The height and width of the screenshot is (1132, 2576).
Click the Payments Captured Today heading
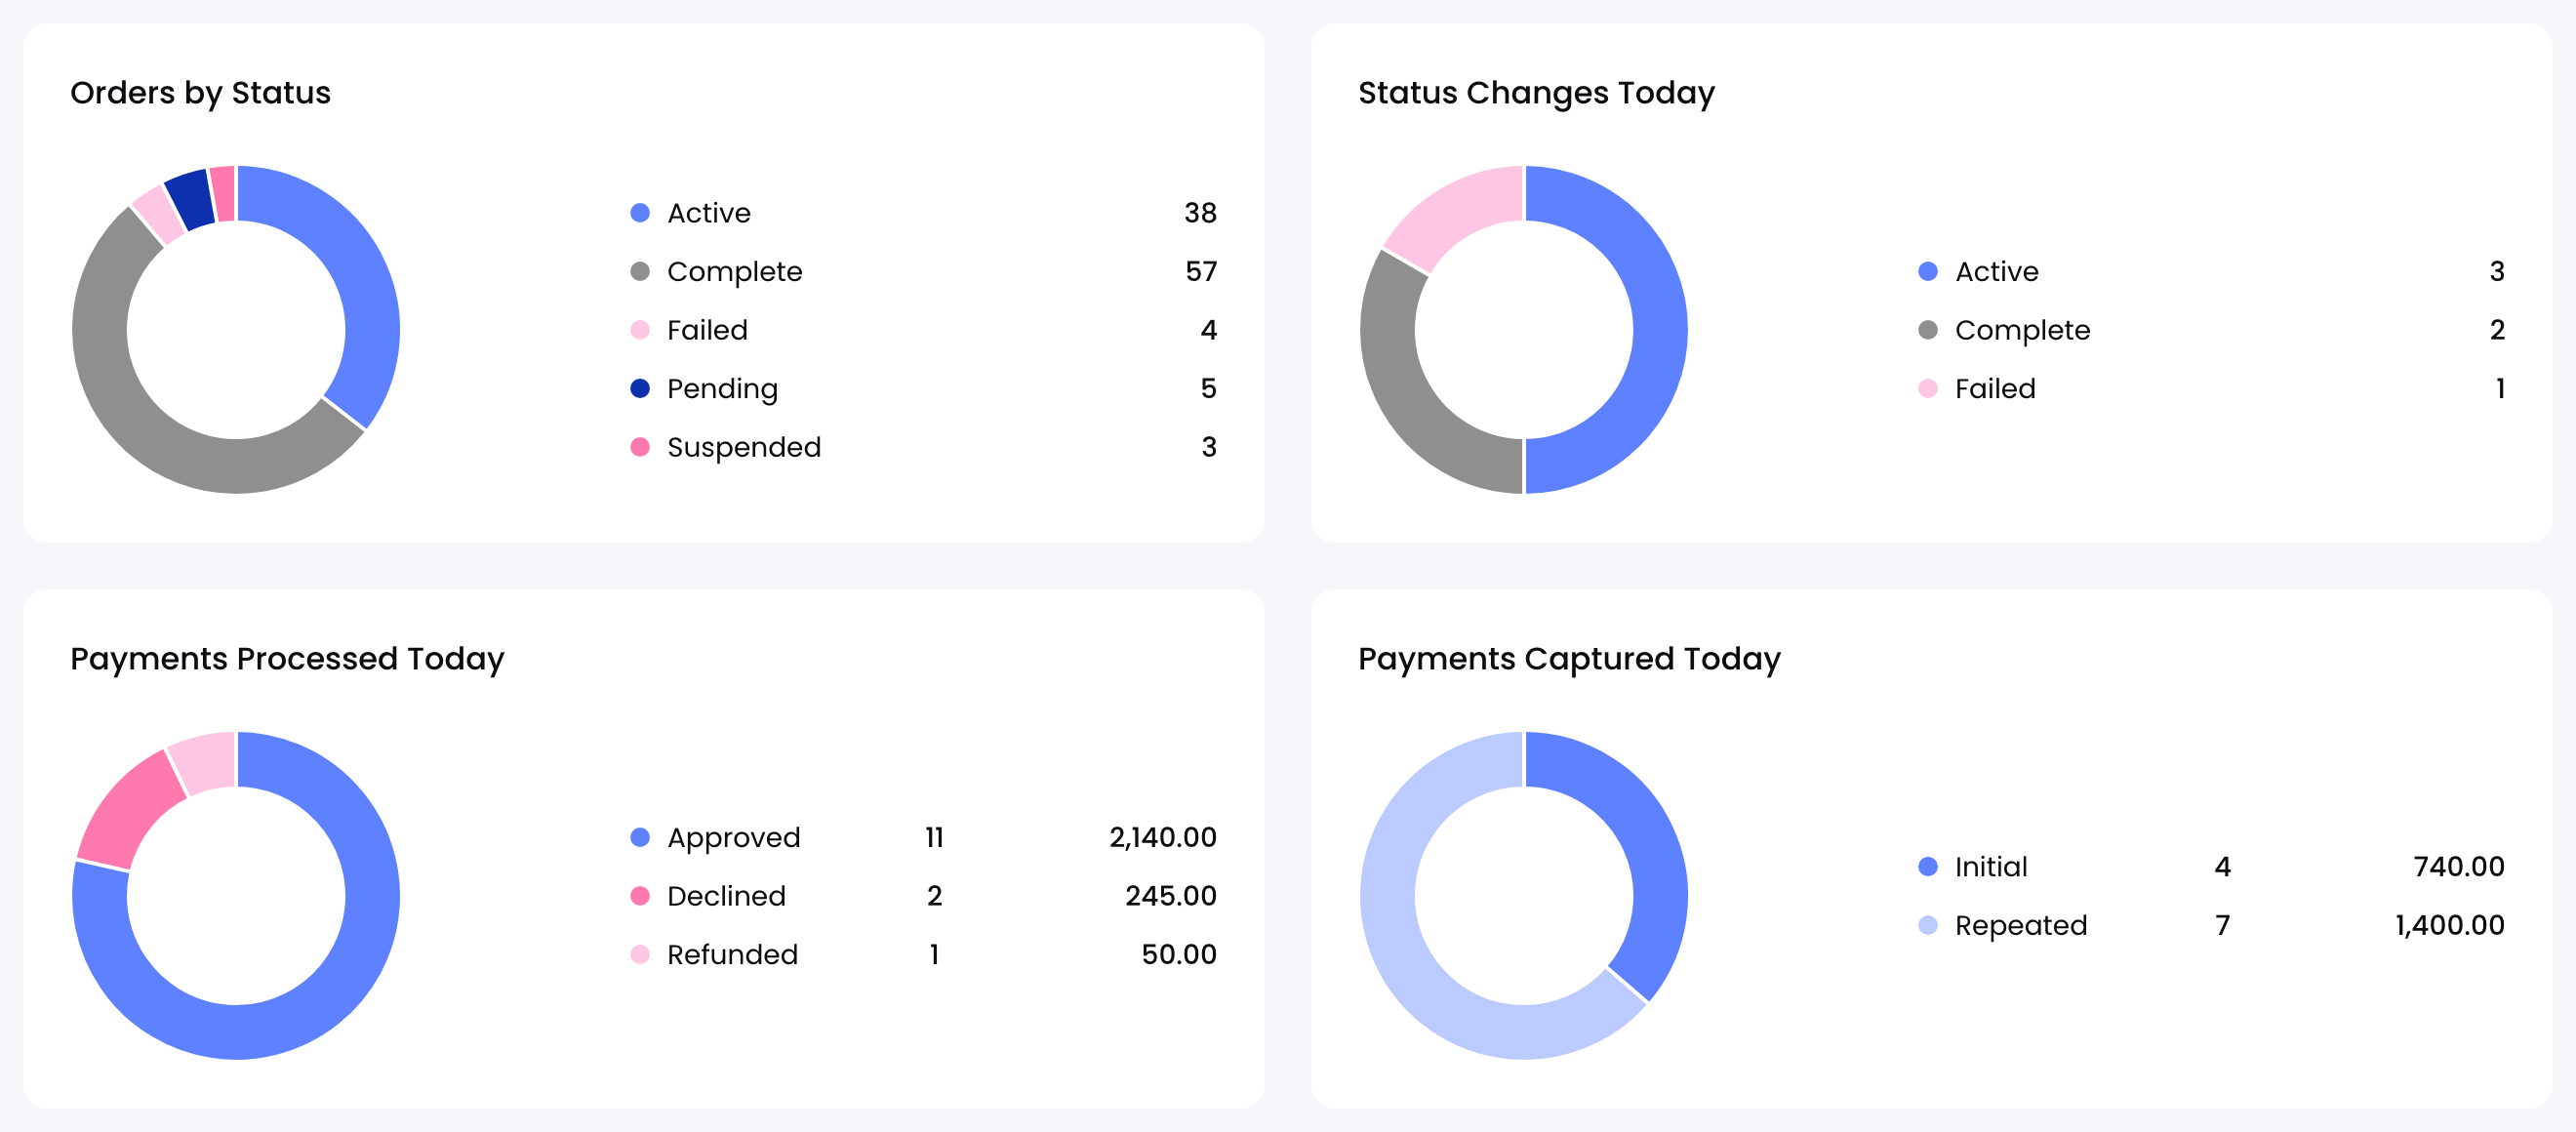pos(1569,659)
